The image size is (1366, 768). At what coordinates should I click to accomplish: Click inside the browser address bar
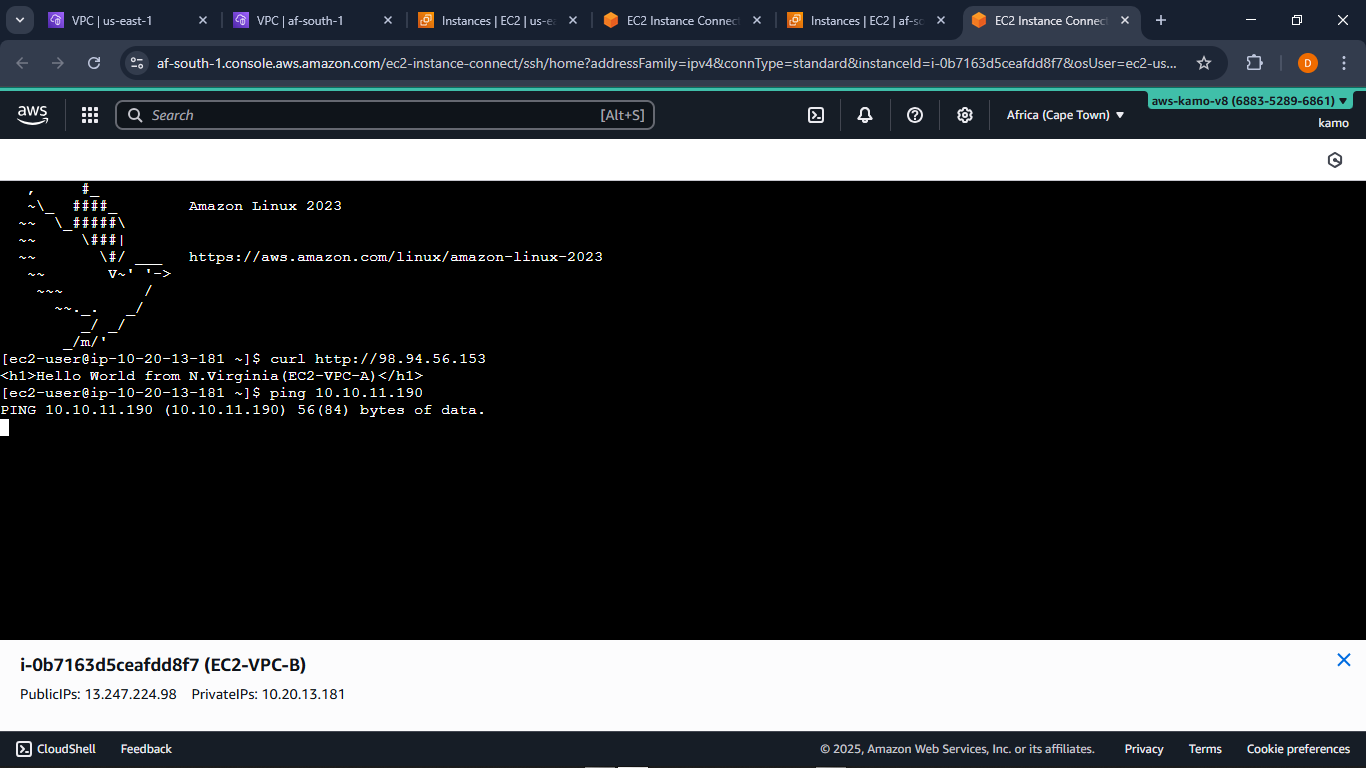pyautogui.click(x=600, y=62)
